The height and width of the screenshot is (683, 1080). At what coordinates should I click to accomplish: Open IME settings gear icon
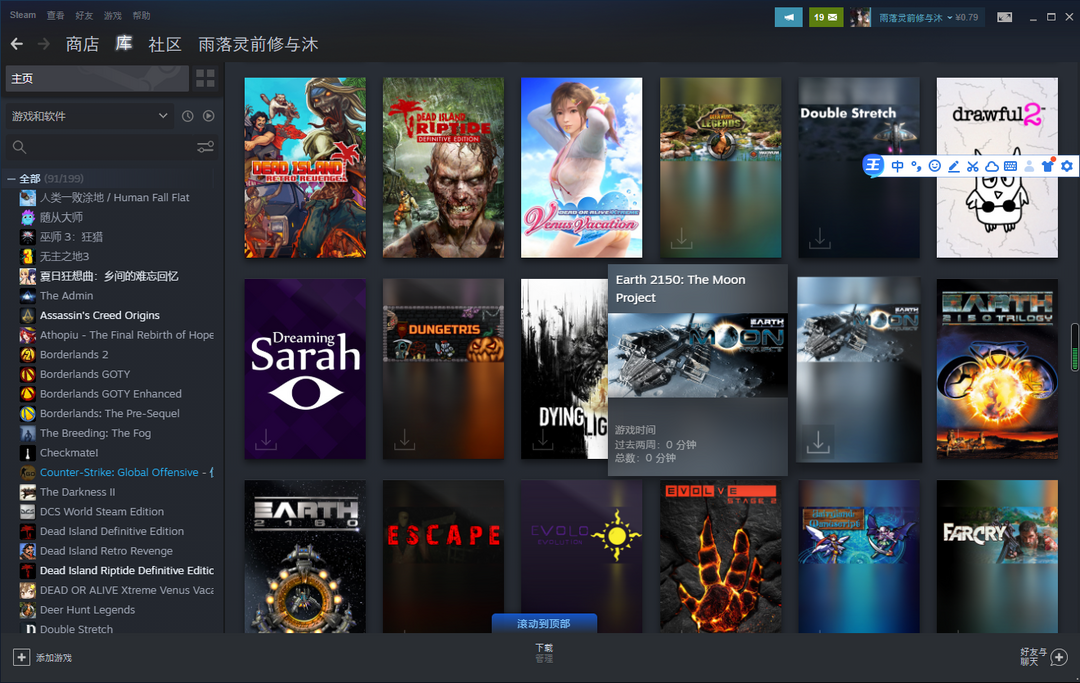[1067, 166]
